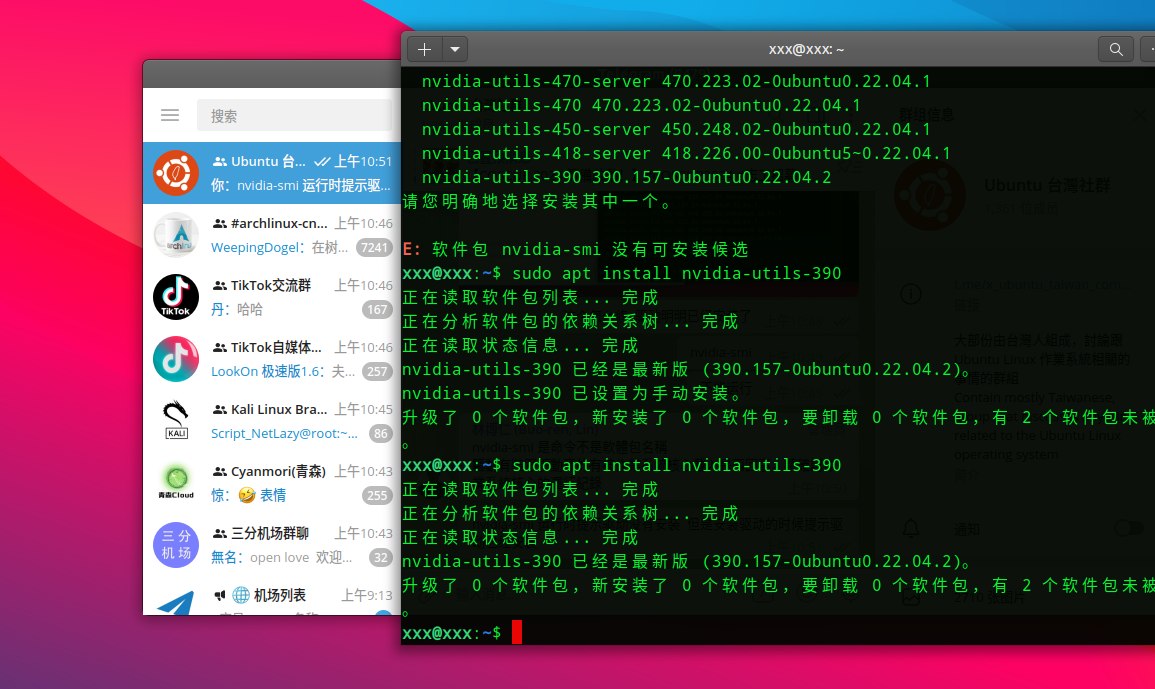The width and height of the screenshot is (1155, 689).
Task: Click the colorful TikTok自媒体 group avatar
Action: pos(176,359)
